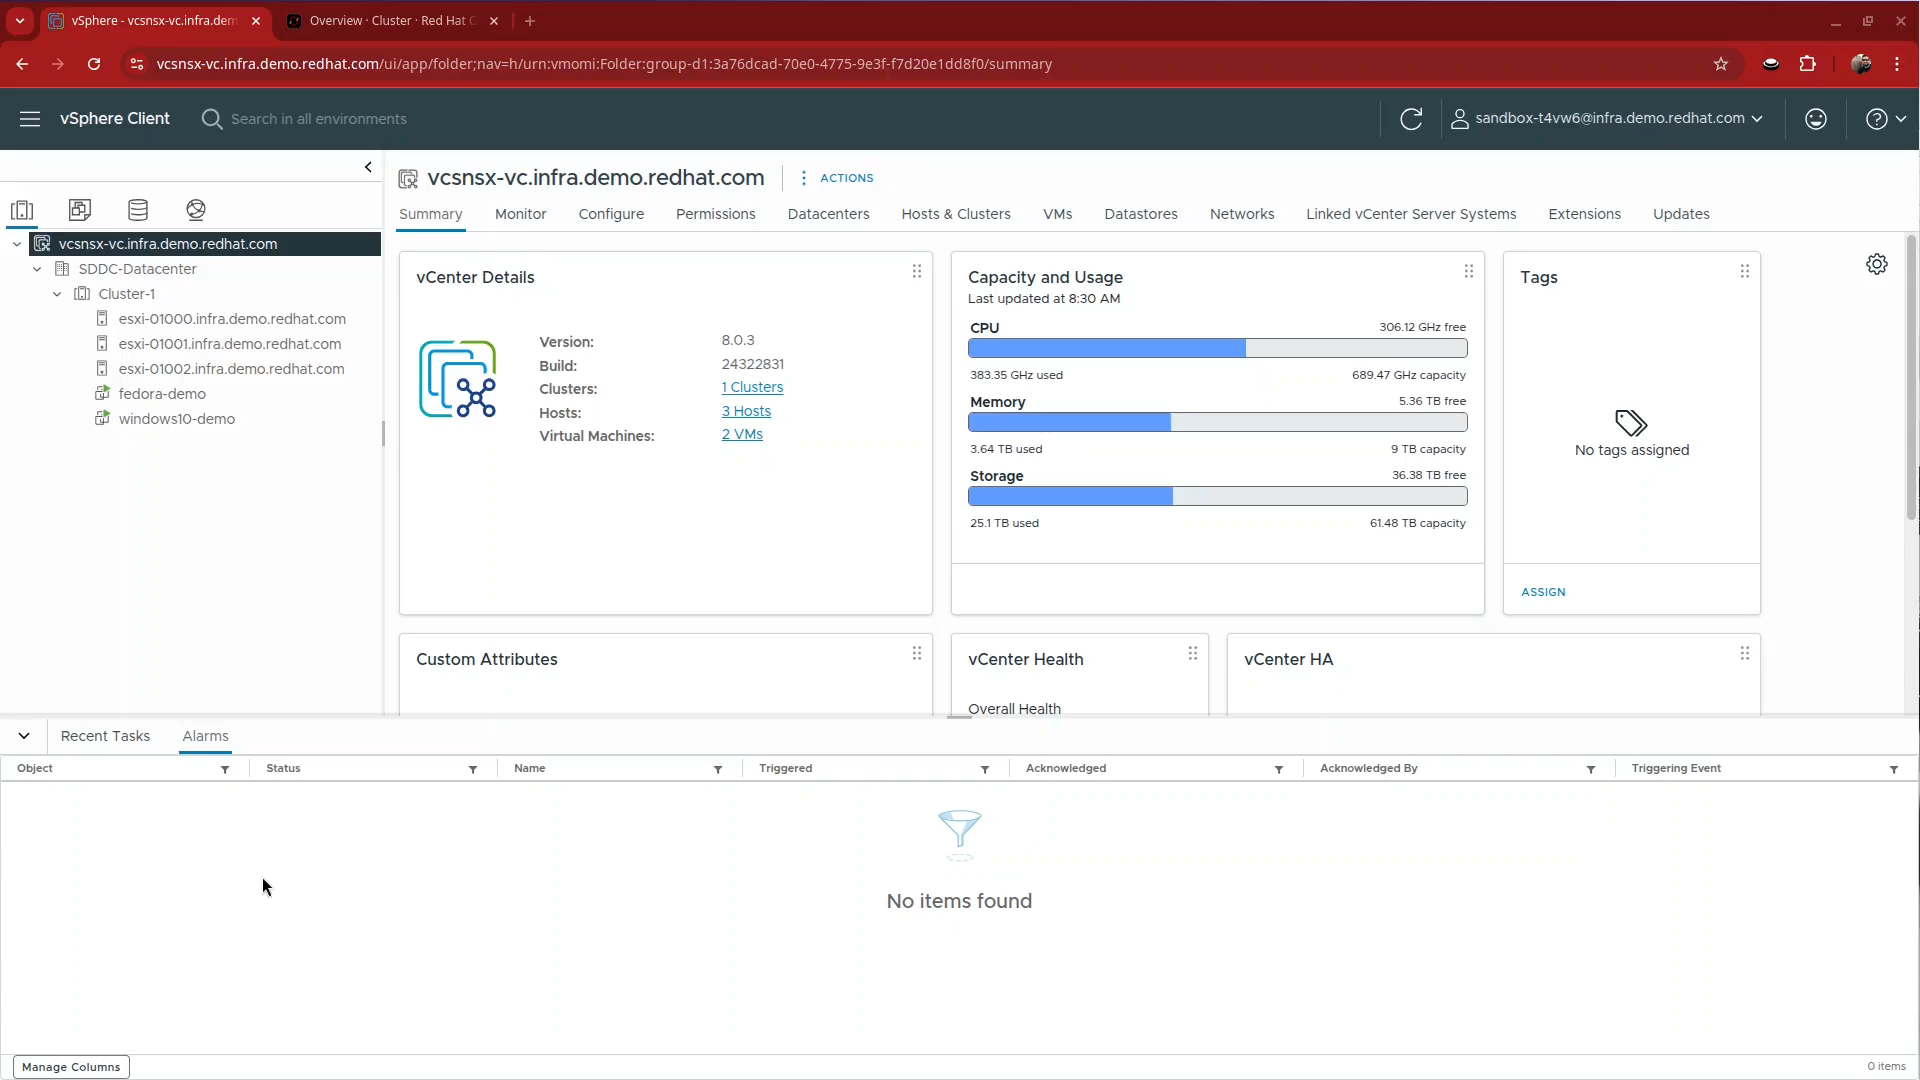1920x1080 pixels.
Task: Collapse the inventory tree side panel
Action: point(368,167)
